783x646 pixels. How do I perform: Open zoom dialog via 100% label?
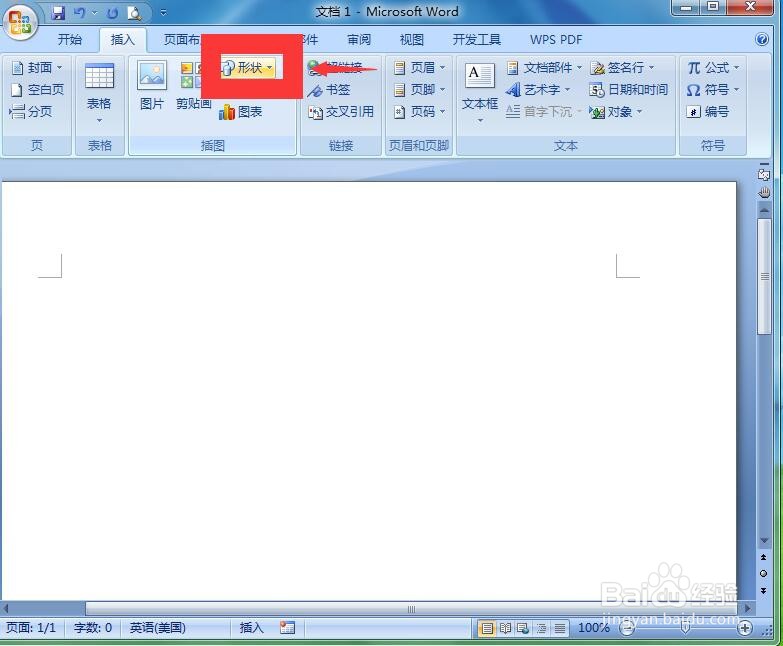[594, 628]
